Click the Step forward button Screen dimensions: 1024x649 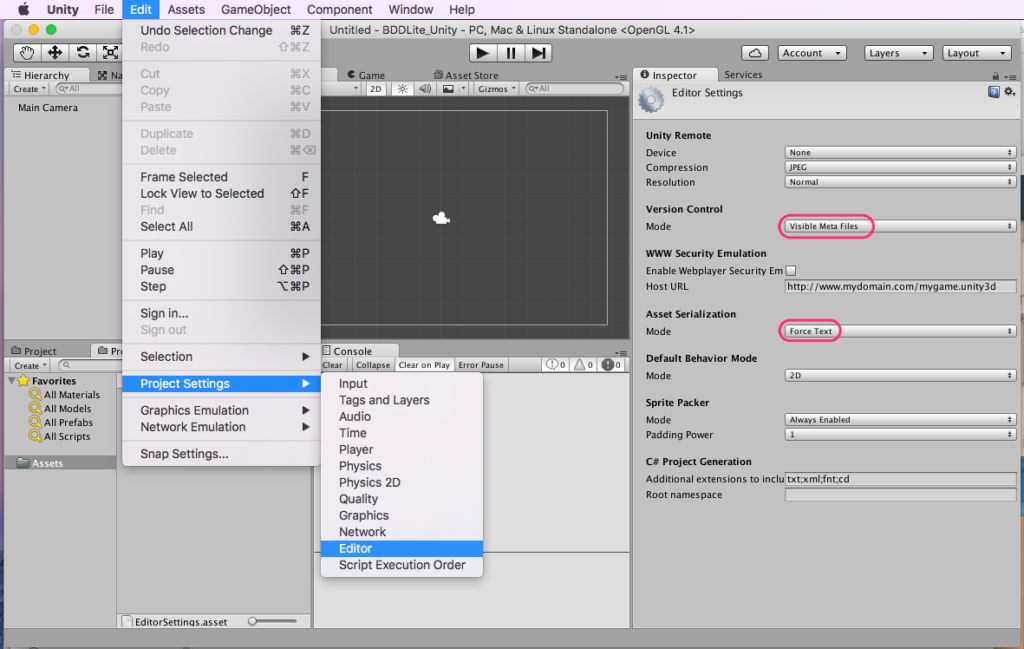539,53
